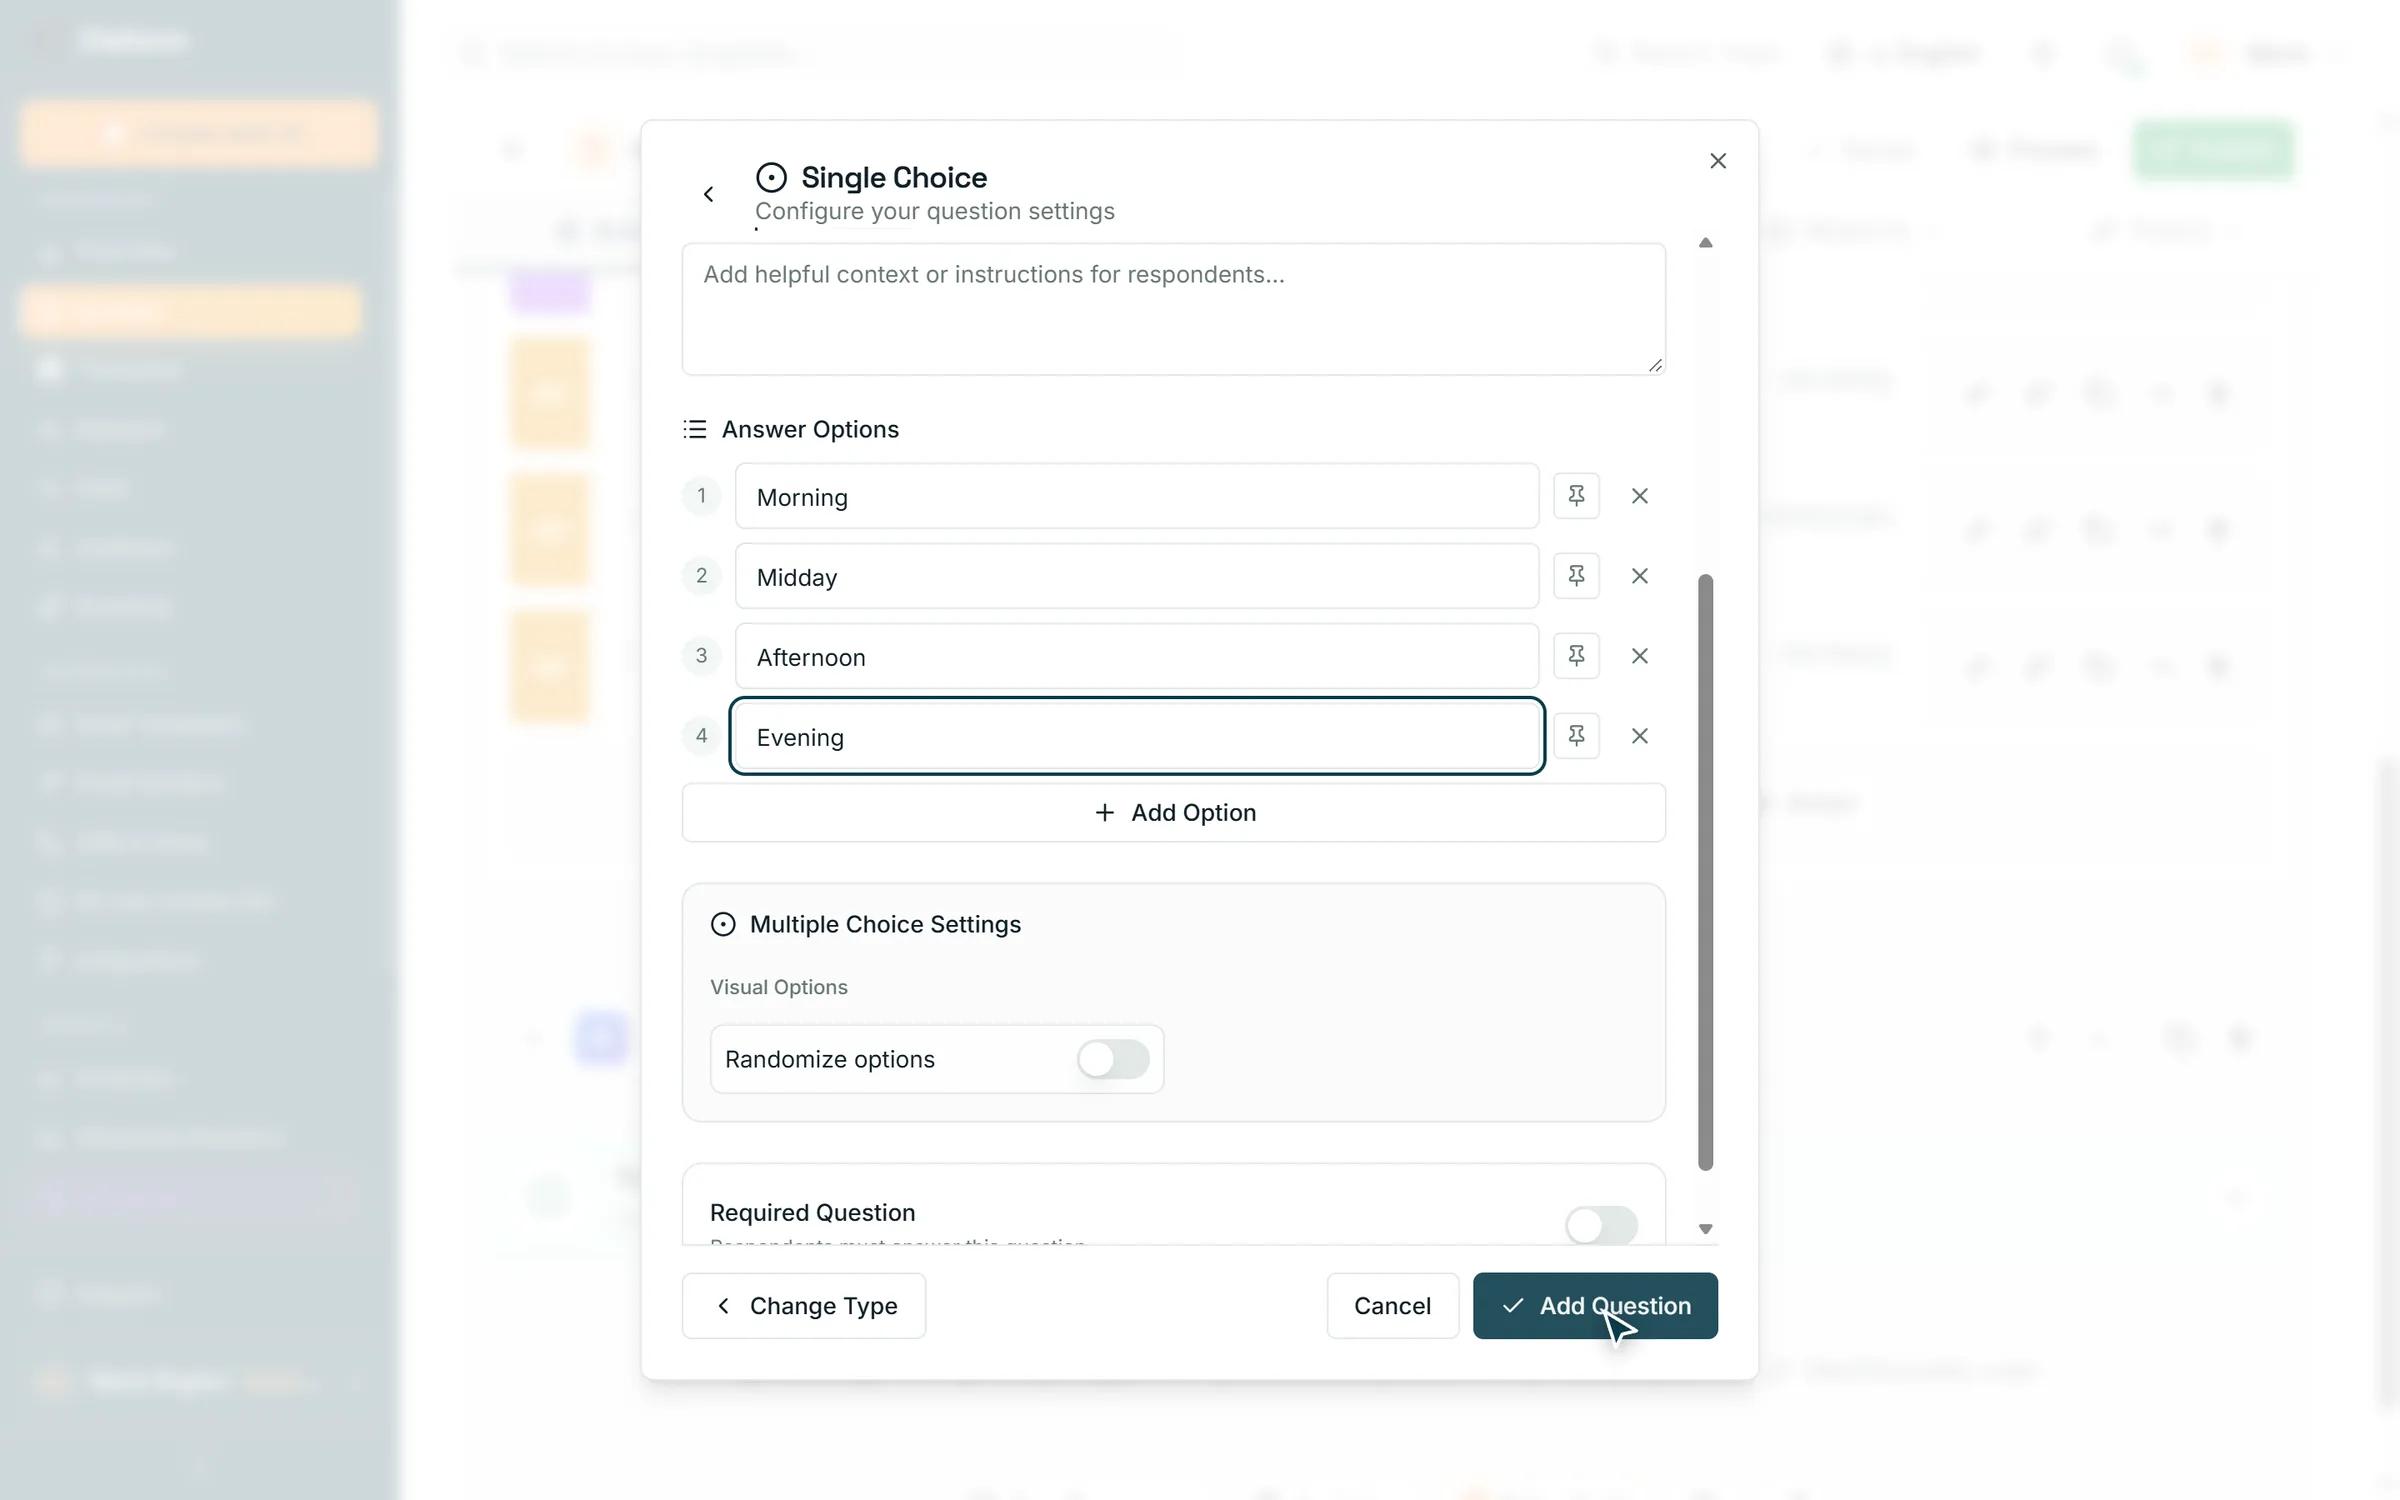This screenshot has width=2400, height=1500.
Task: Toggle Randomize options switch
Action: tap(1113, 1059)
